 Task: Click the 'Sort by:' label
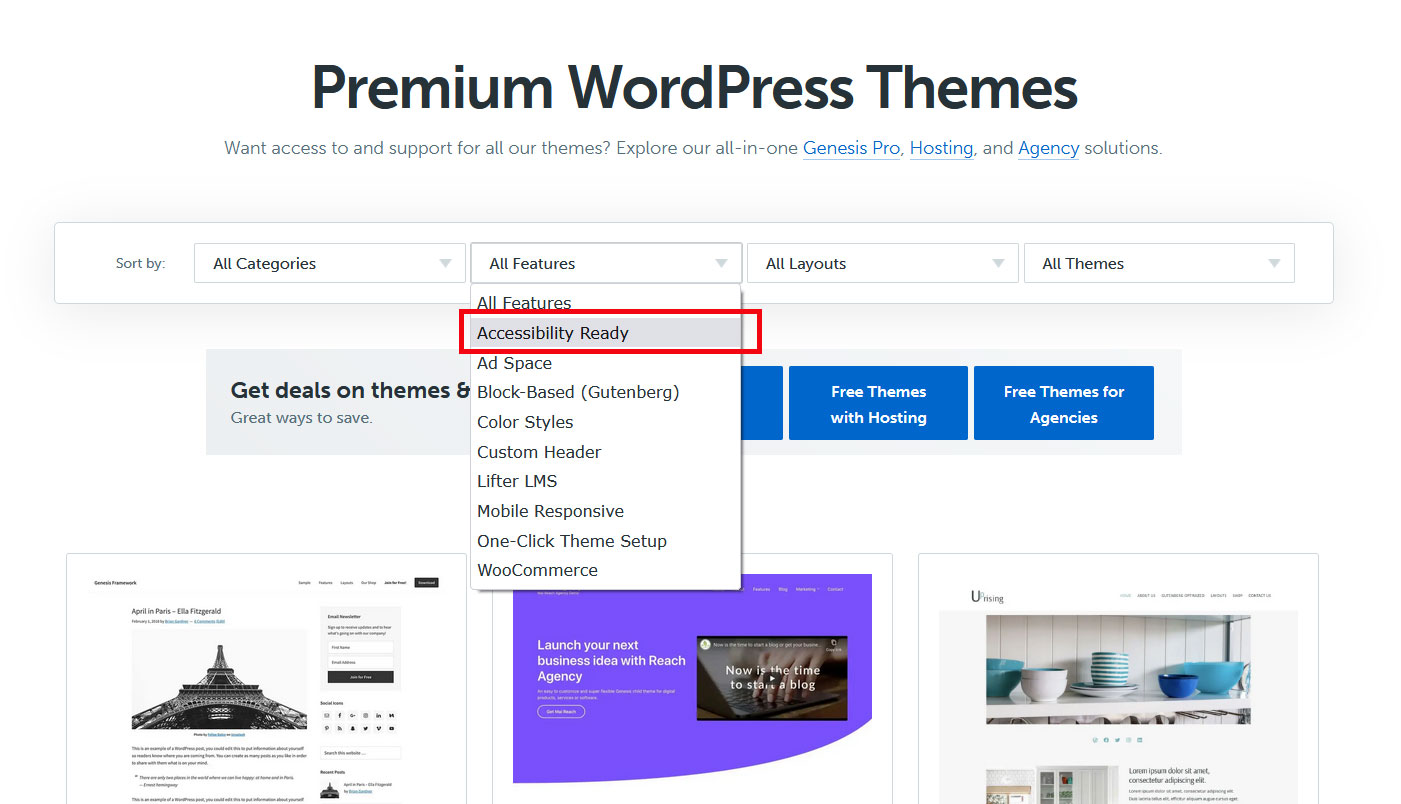[x=141, y=263]
